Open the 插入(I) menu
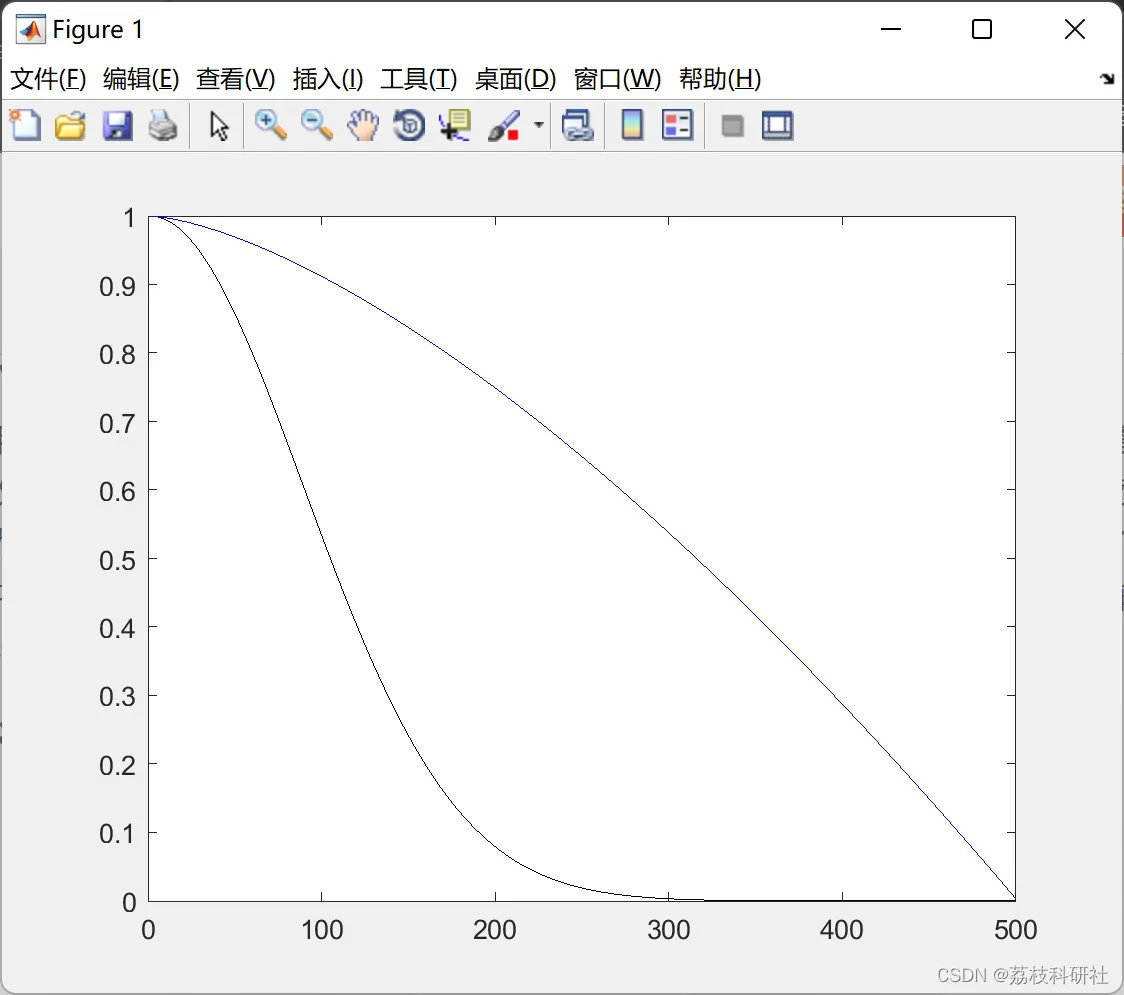The image size is (1124, 995). coord(328,78)
